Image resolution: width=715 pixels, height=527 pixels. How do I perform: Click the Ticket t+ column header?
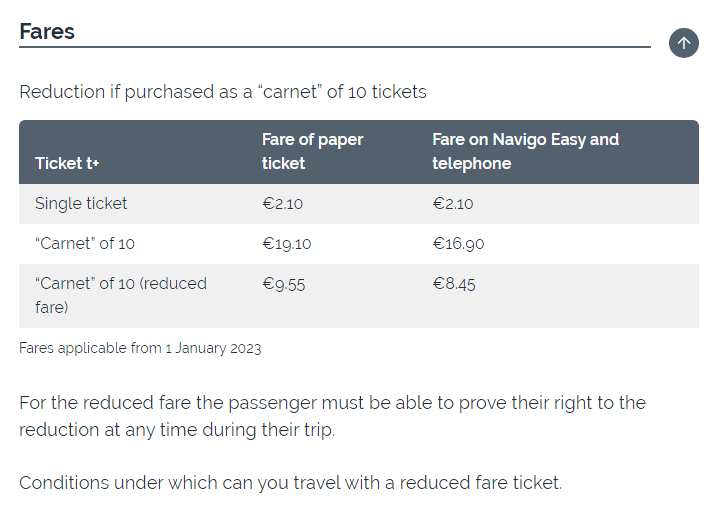click(x=67, y=163)
